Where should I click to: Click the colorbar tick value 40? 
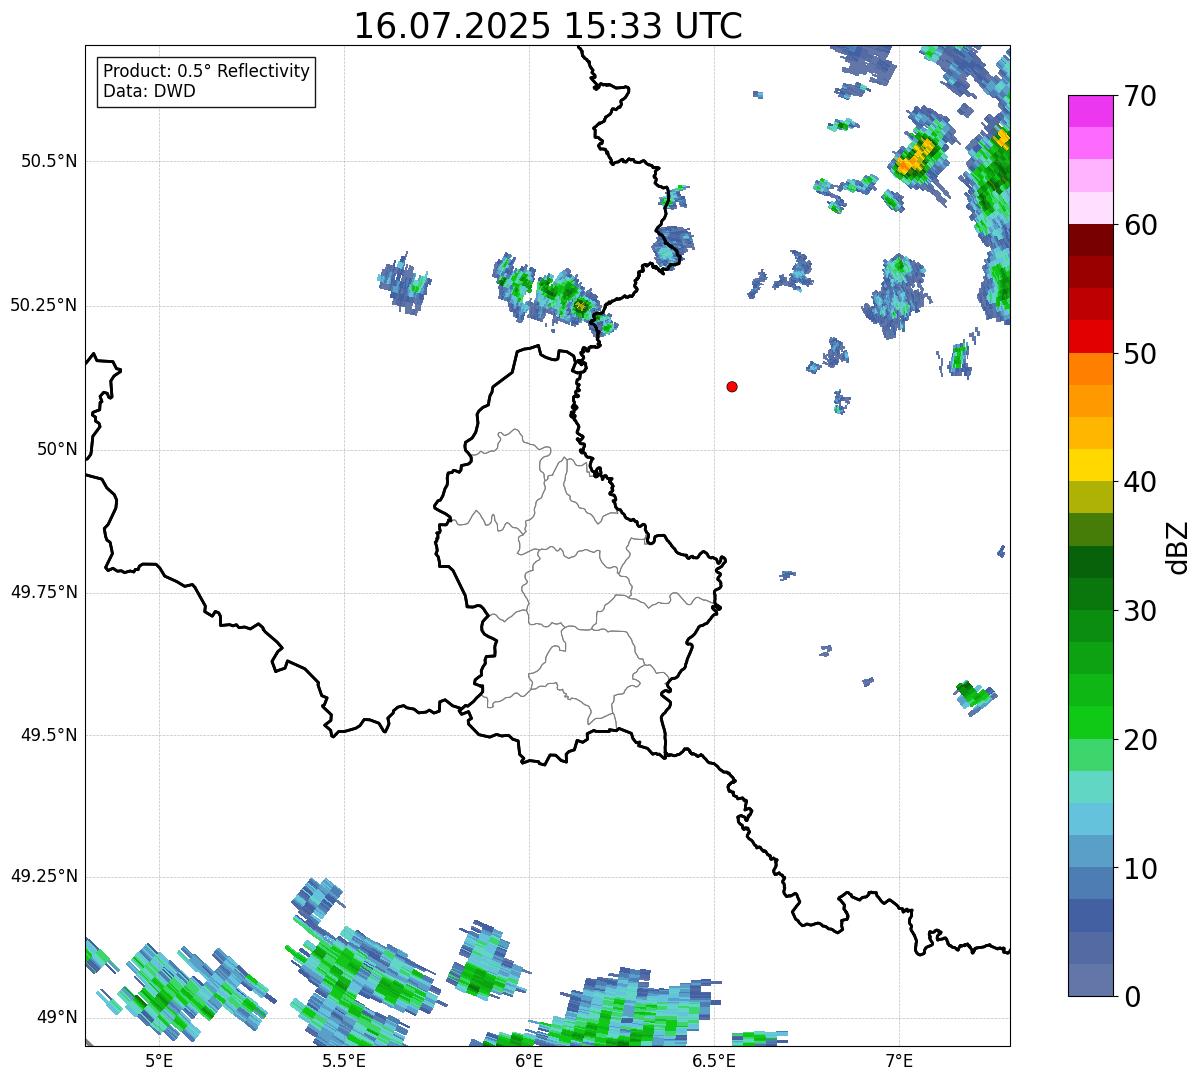(1140, 482)
